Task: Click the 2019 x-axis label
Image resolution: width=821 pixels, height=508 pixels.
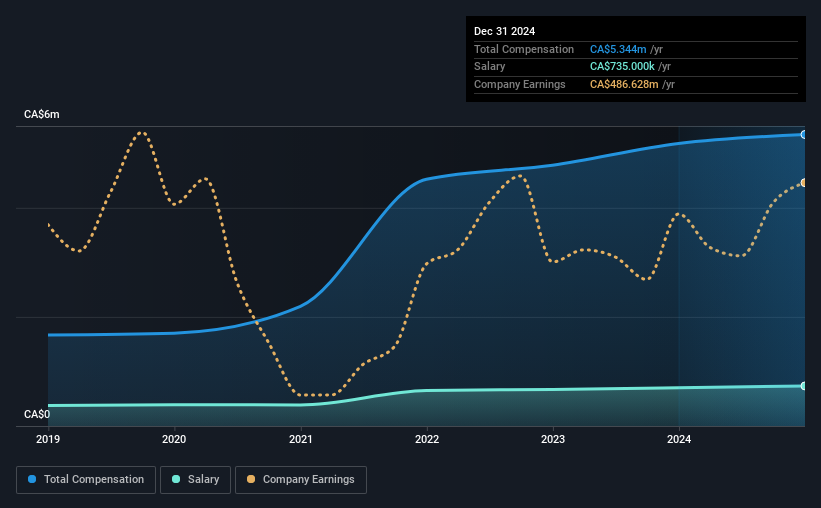Action: pyautogui.click(x=48, y=439)
